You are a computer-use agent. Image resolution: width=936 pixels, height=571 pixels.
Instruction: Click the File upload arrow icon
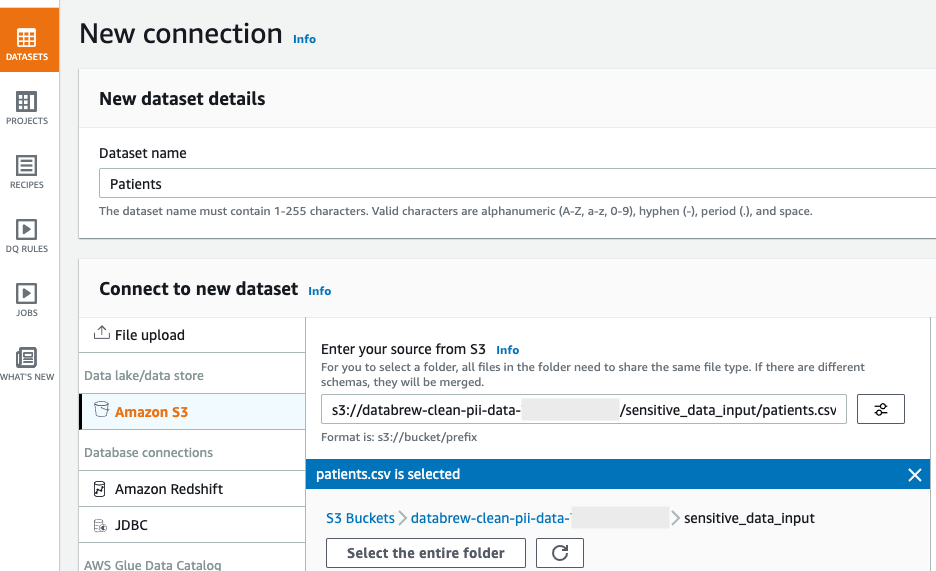click(x=101, y=333)
